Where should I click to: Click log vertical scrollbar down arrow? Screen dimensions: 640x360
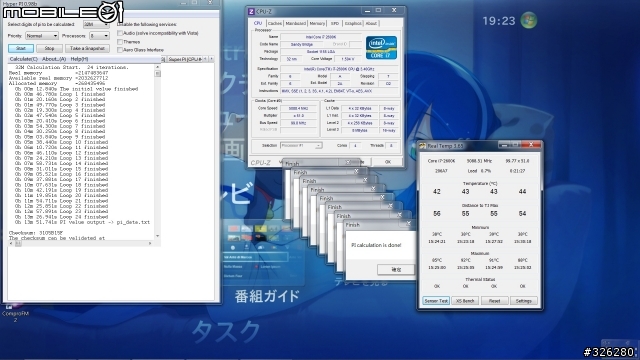158,236
